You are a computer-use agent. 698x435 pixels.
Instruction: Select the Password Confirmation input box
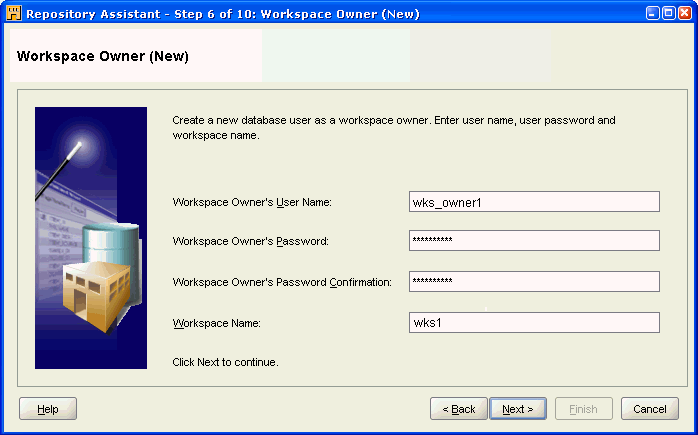(534, 282)
